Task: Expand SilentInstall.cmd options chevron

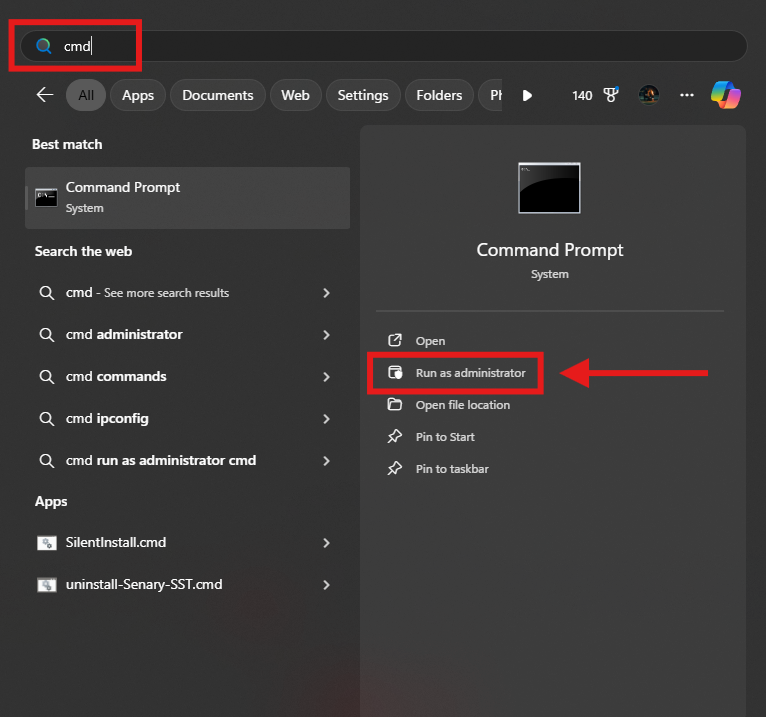Action: coord(326,543)
